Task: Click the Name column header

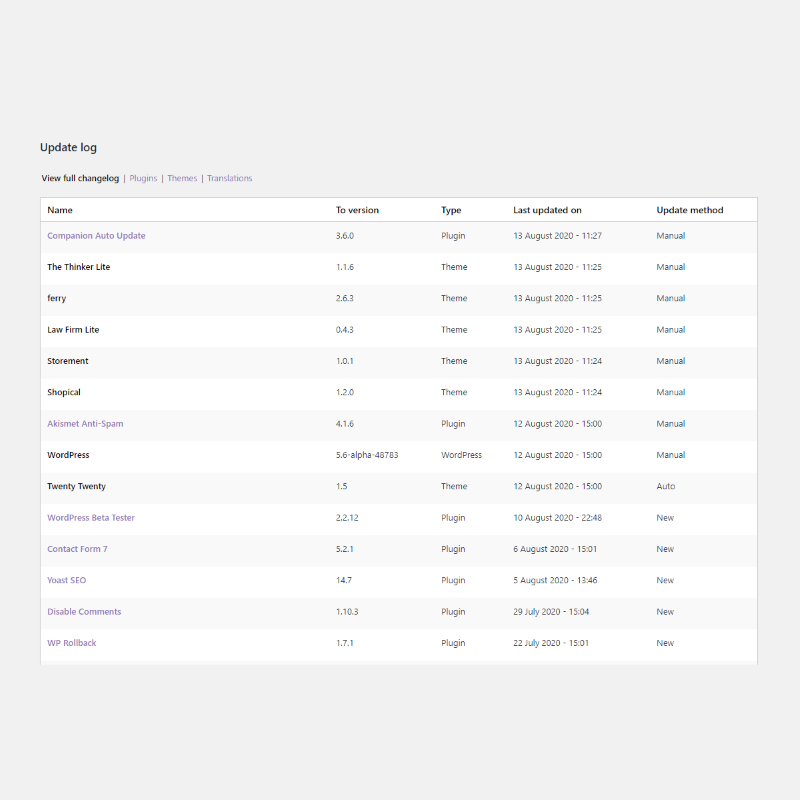Action: click(60, 210)
